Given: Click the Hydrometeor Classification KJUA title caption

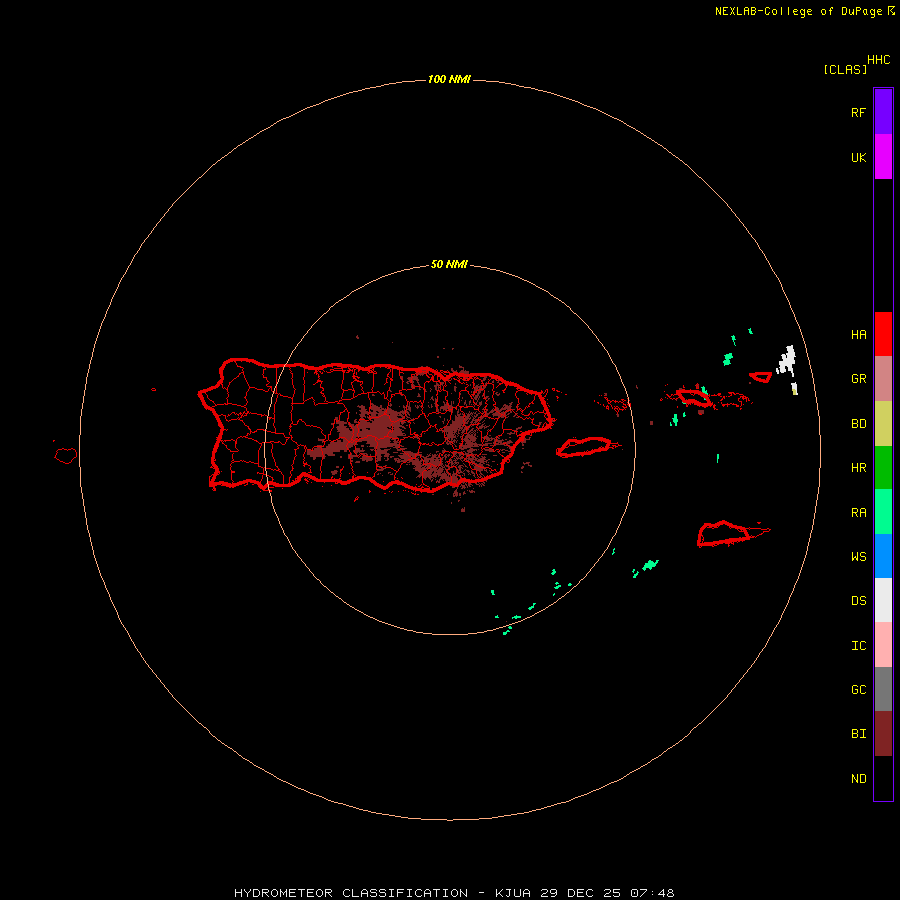Looking at the screenshot, I should click(454, 893).
